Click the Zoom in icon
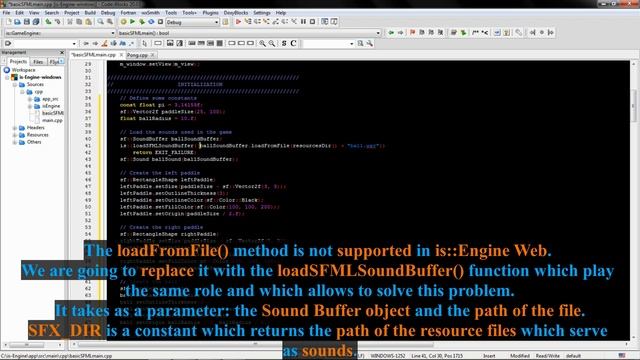640x360 pixels. pyautogui.click(x=262, y=43)
